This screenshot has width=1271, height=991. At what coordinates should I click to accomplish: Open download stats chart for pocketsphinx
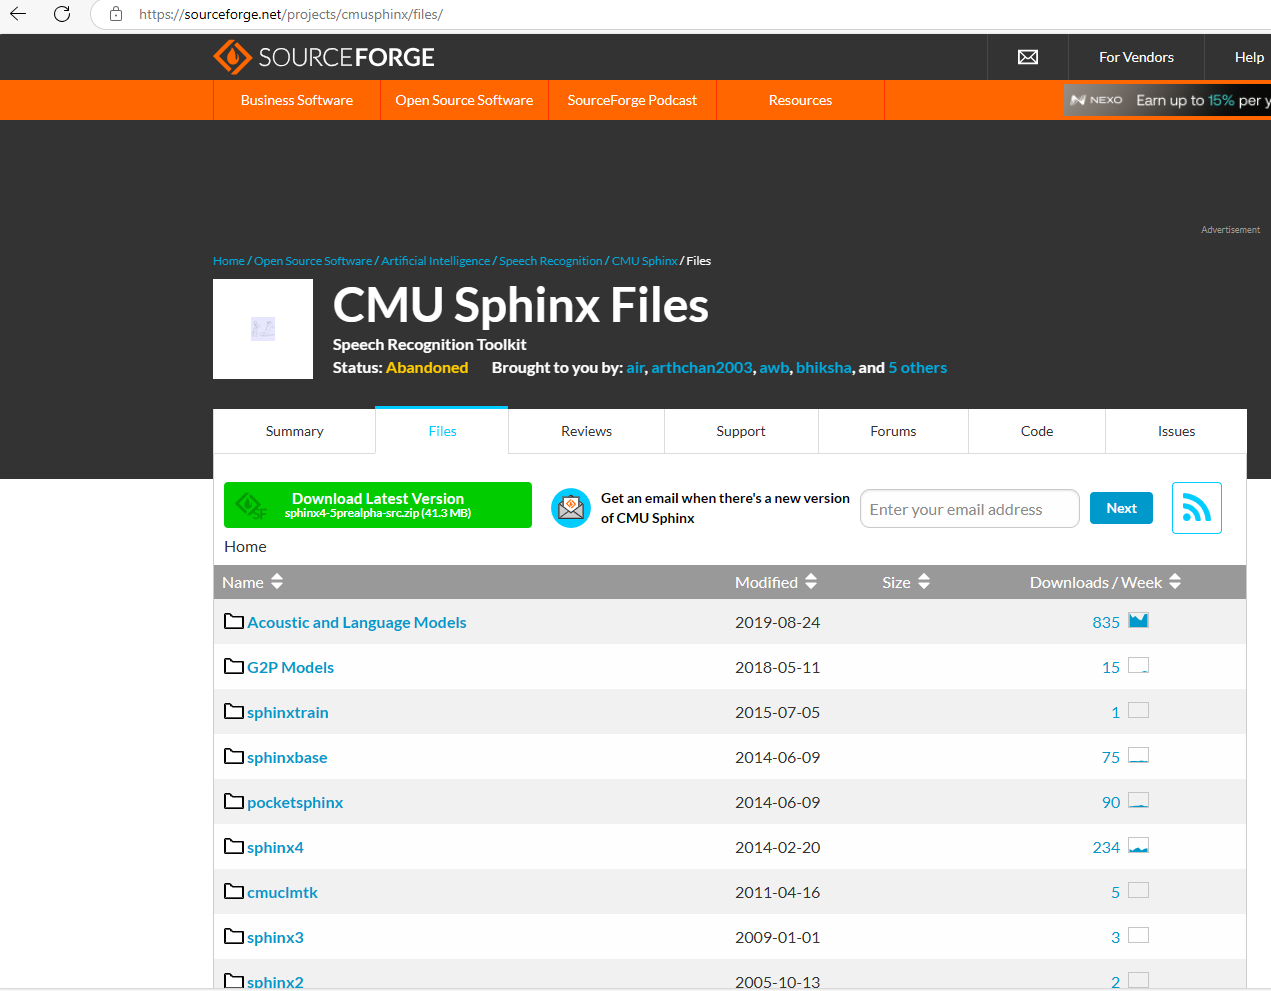pyautogui.click(x=1138, y=801)
